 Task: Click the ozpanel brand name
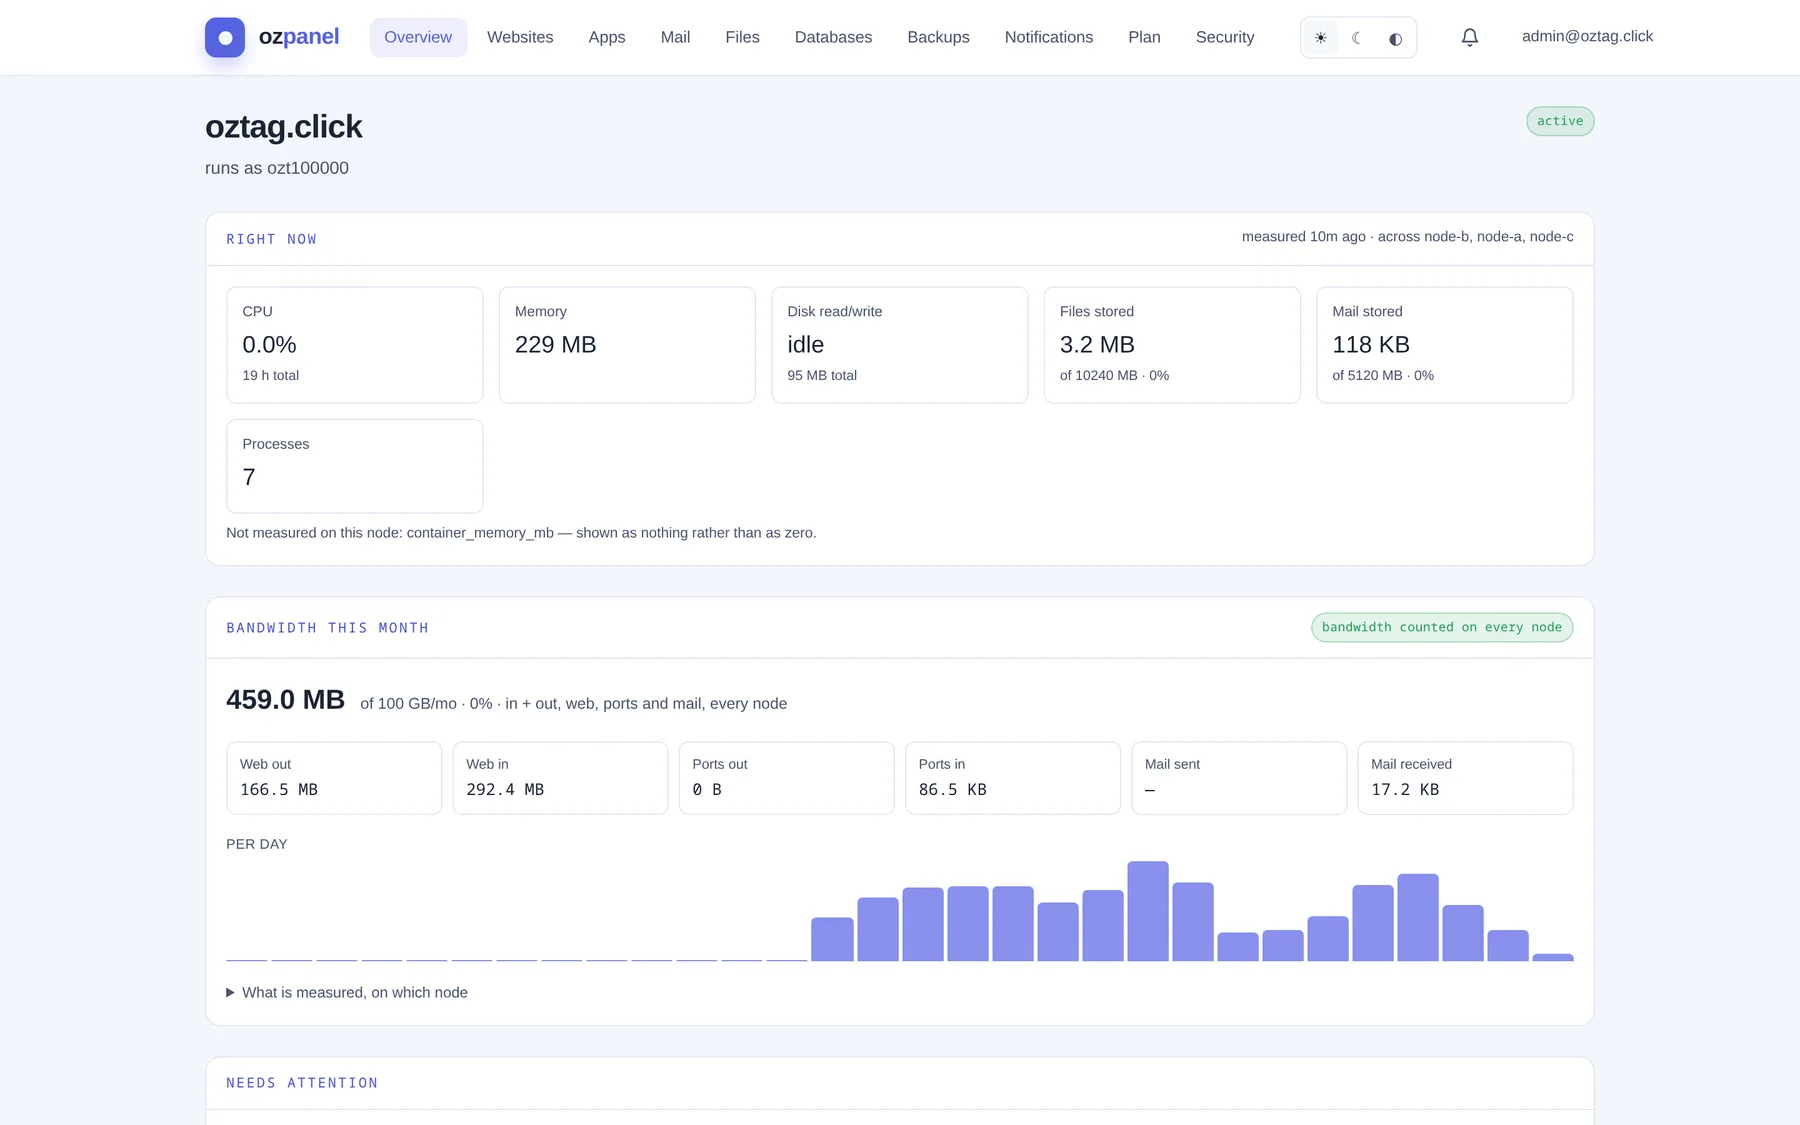pos(299,37)
